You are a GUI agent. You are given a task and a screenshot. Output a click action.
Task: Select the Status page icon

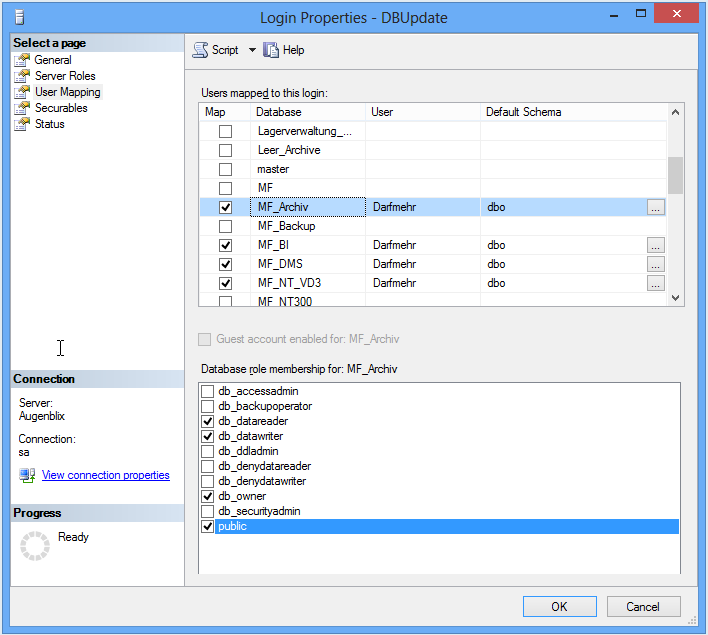coord(22,124)
